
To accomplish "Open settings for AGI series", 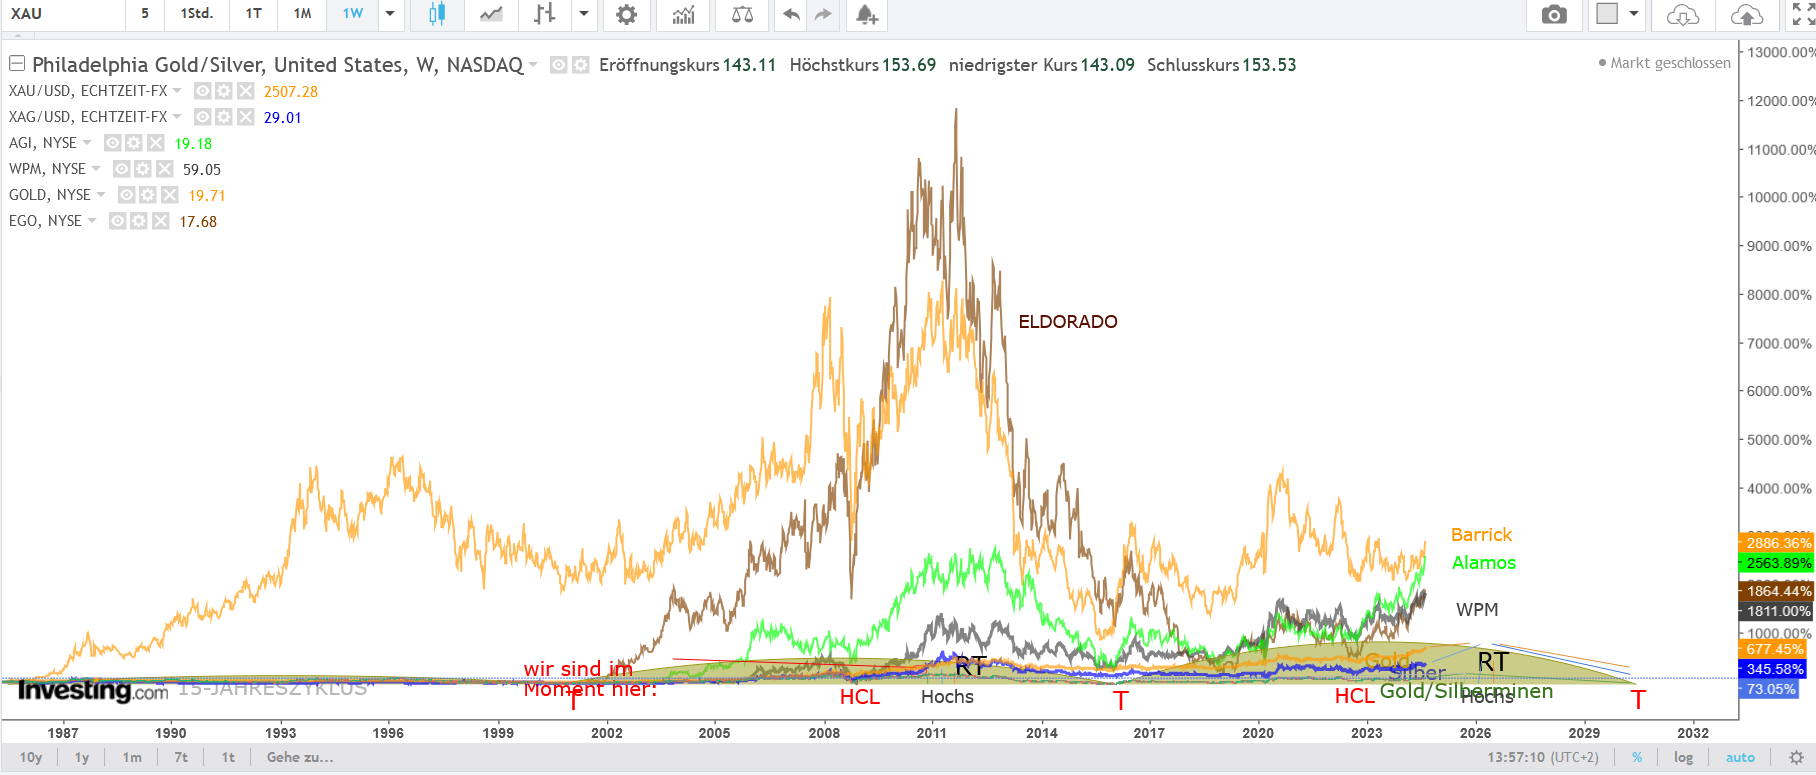I will coord(134,143).
